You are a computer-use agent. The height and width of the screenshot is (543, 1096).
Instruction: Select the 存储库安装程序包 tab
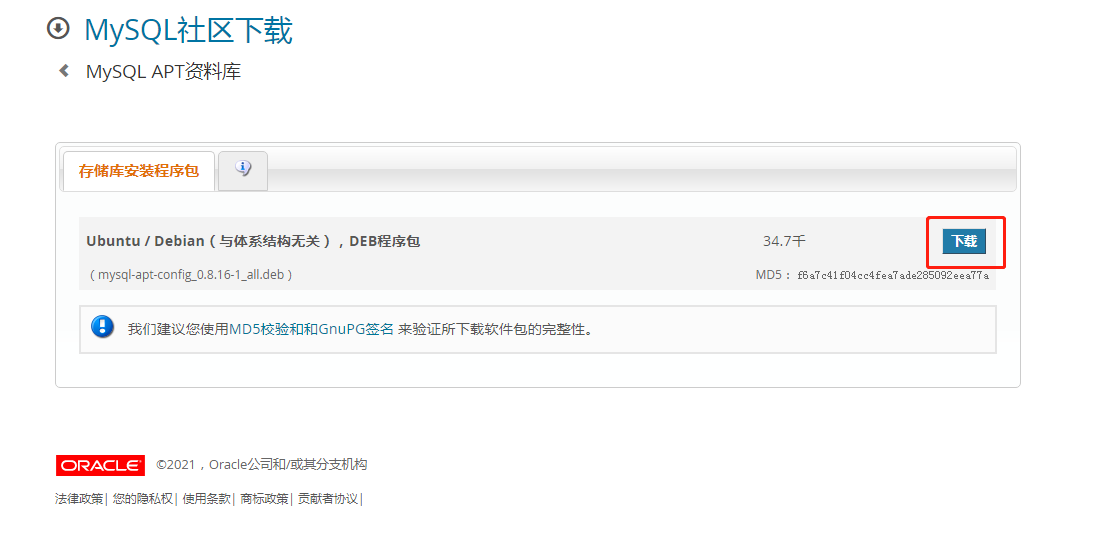[x=139, y=171]
